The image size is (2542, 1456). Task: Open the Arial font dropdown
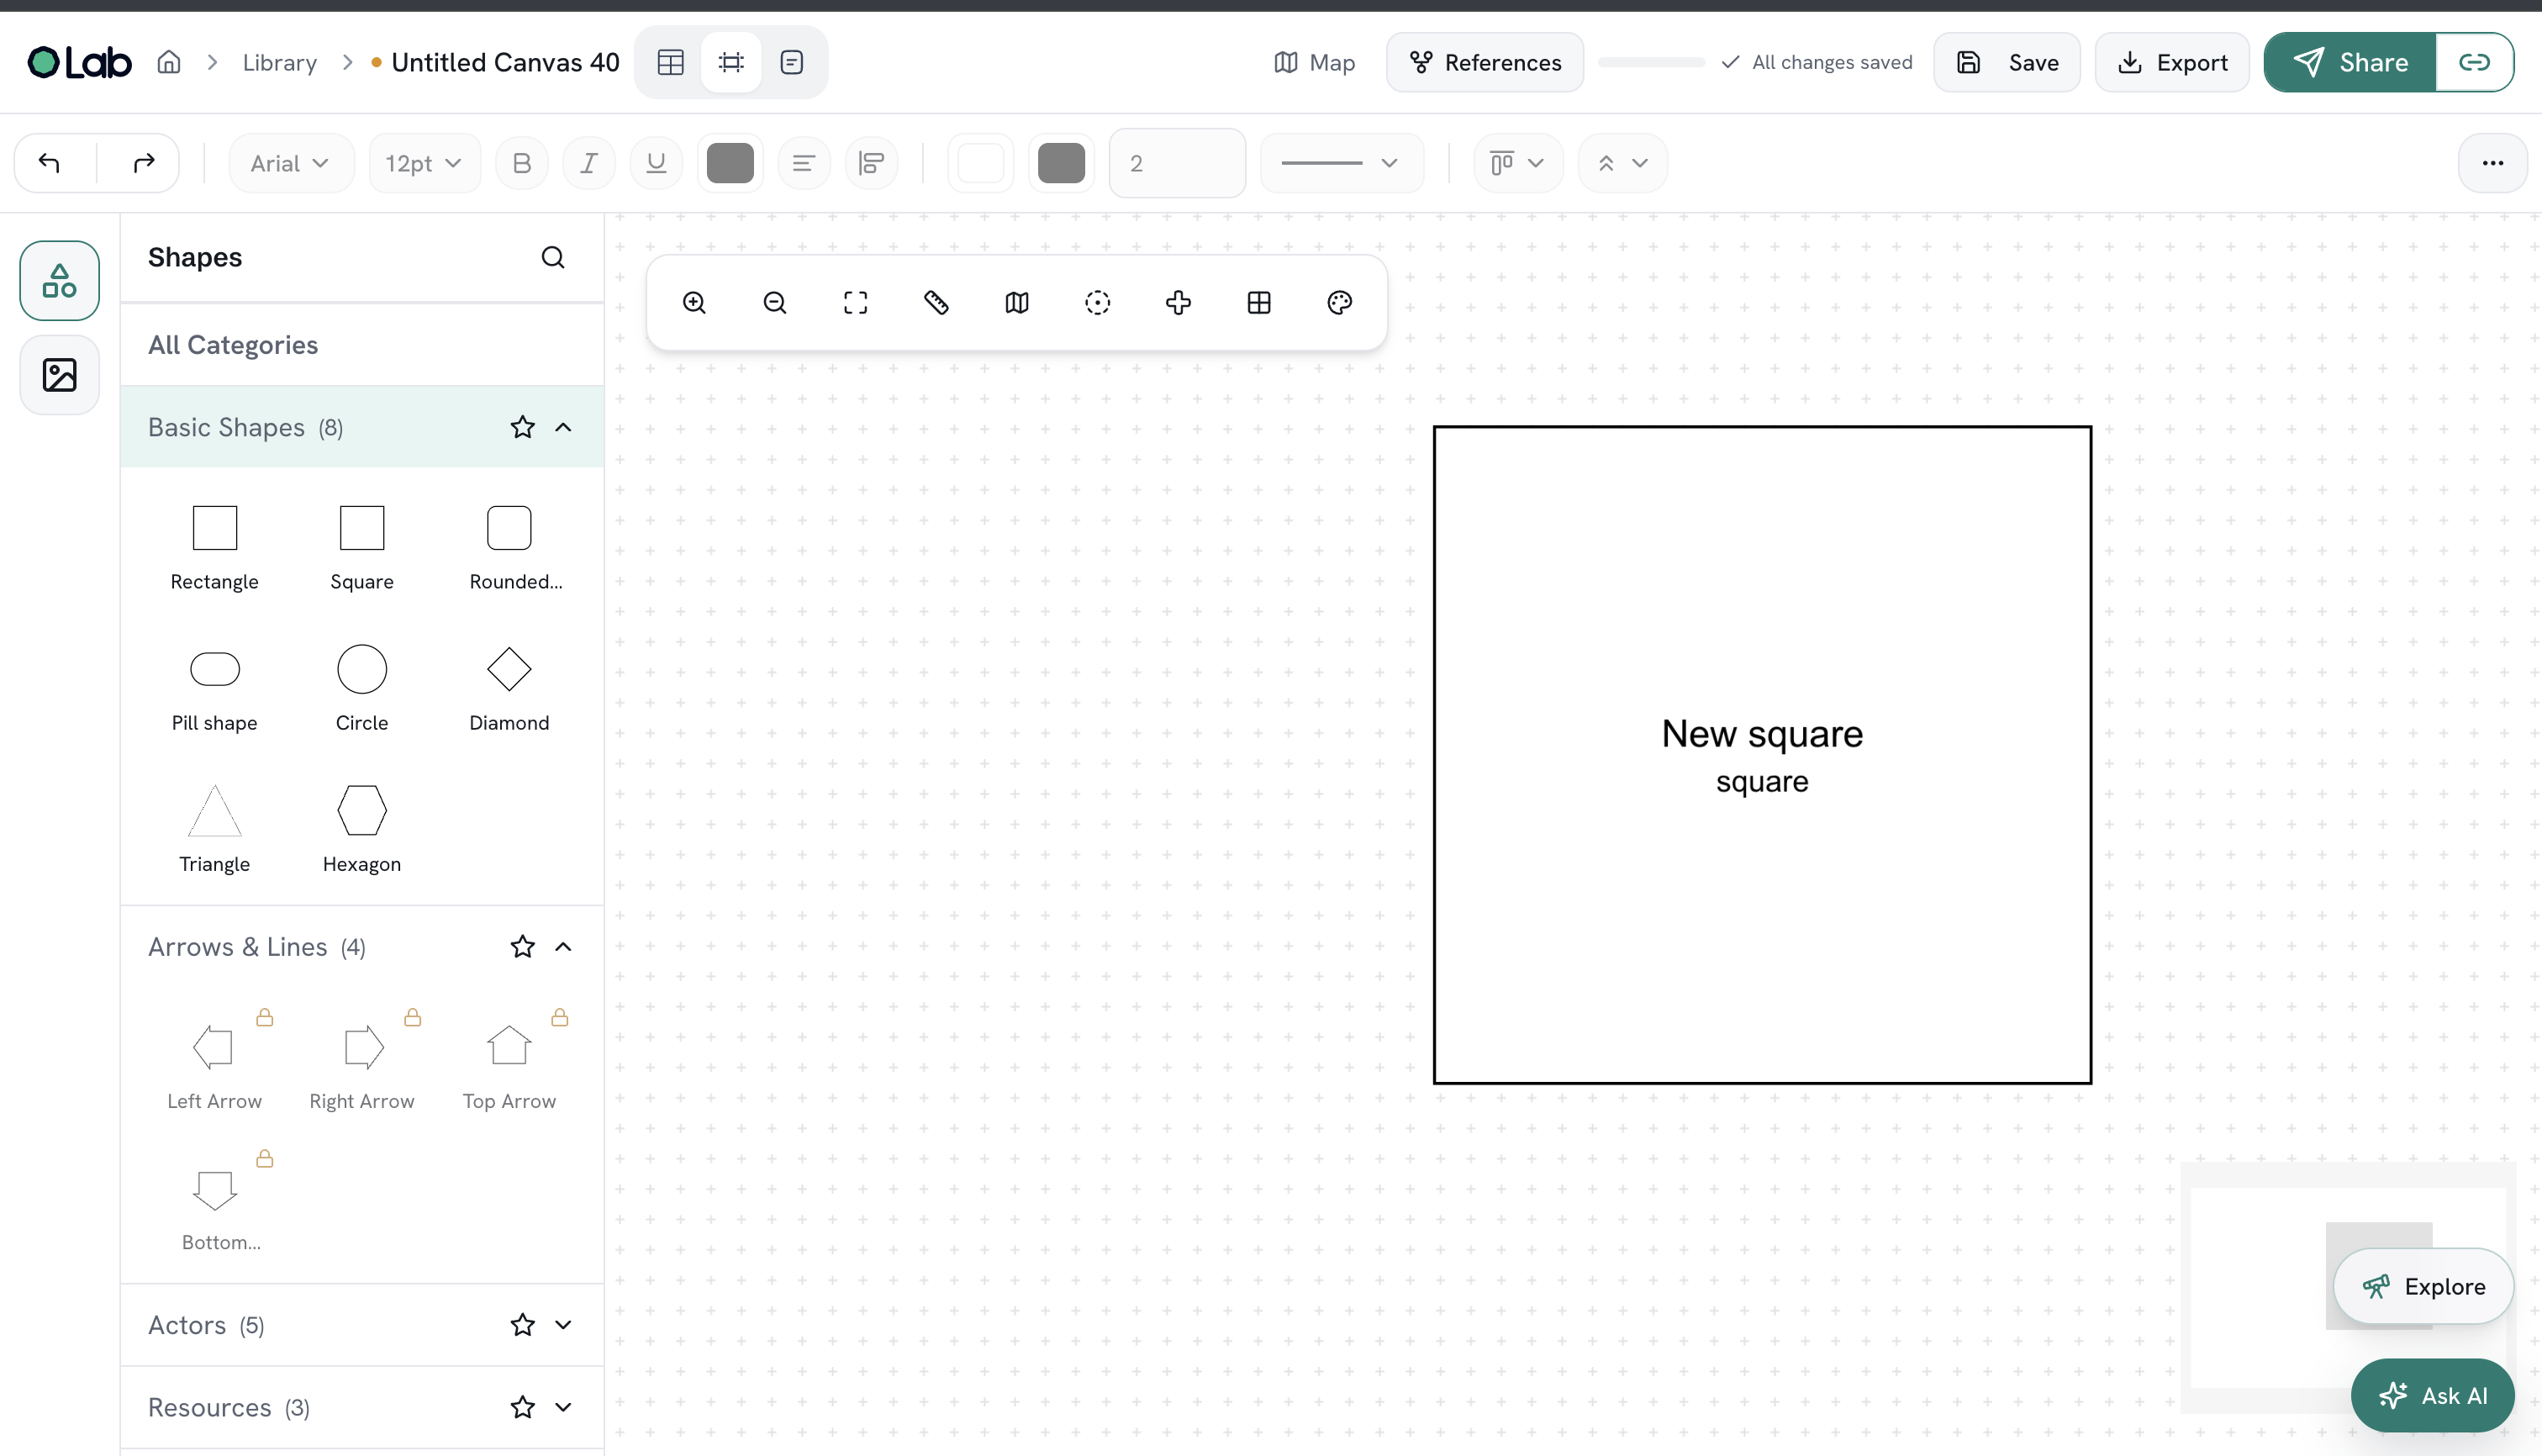290,163
